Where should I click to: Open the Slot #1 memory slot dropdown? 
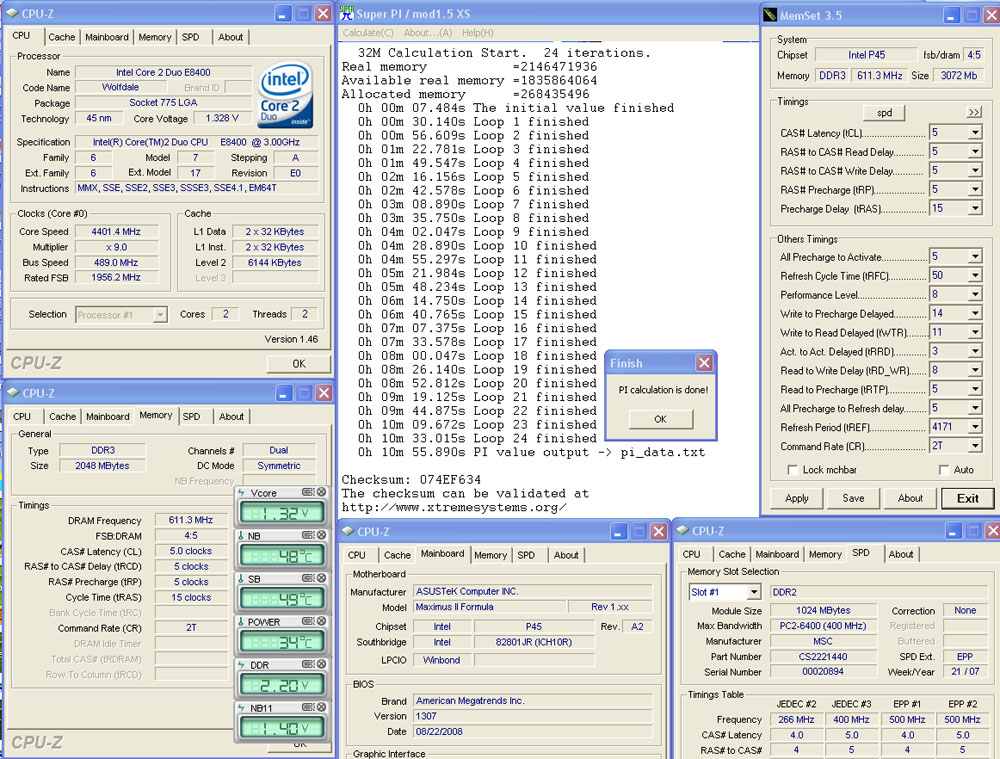pos(754,593)
